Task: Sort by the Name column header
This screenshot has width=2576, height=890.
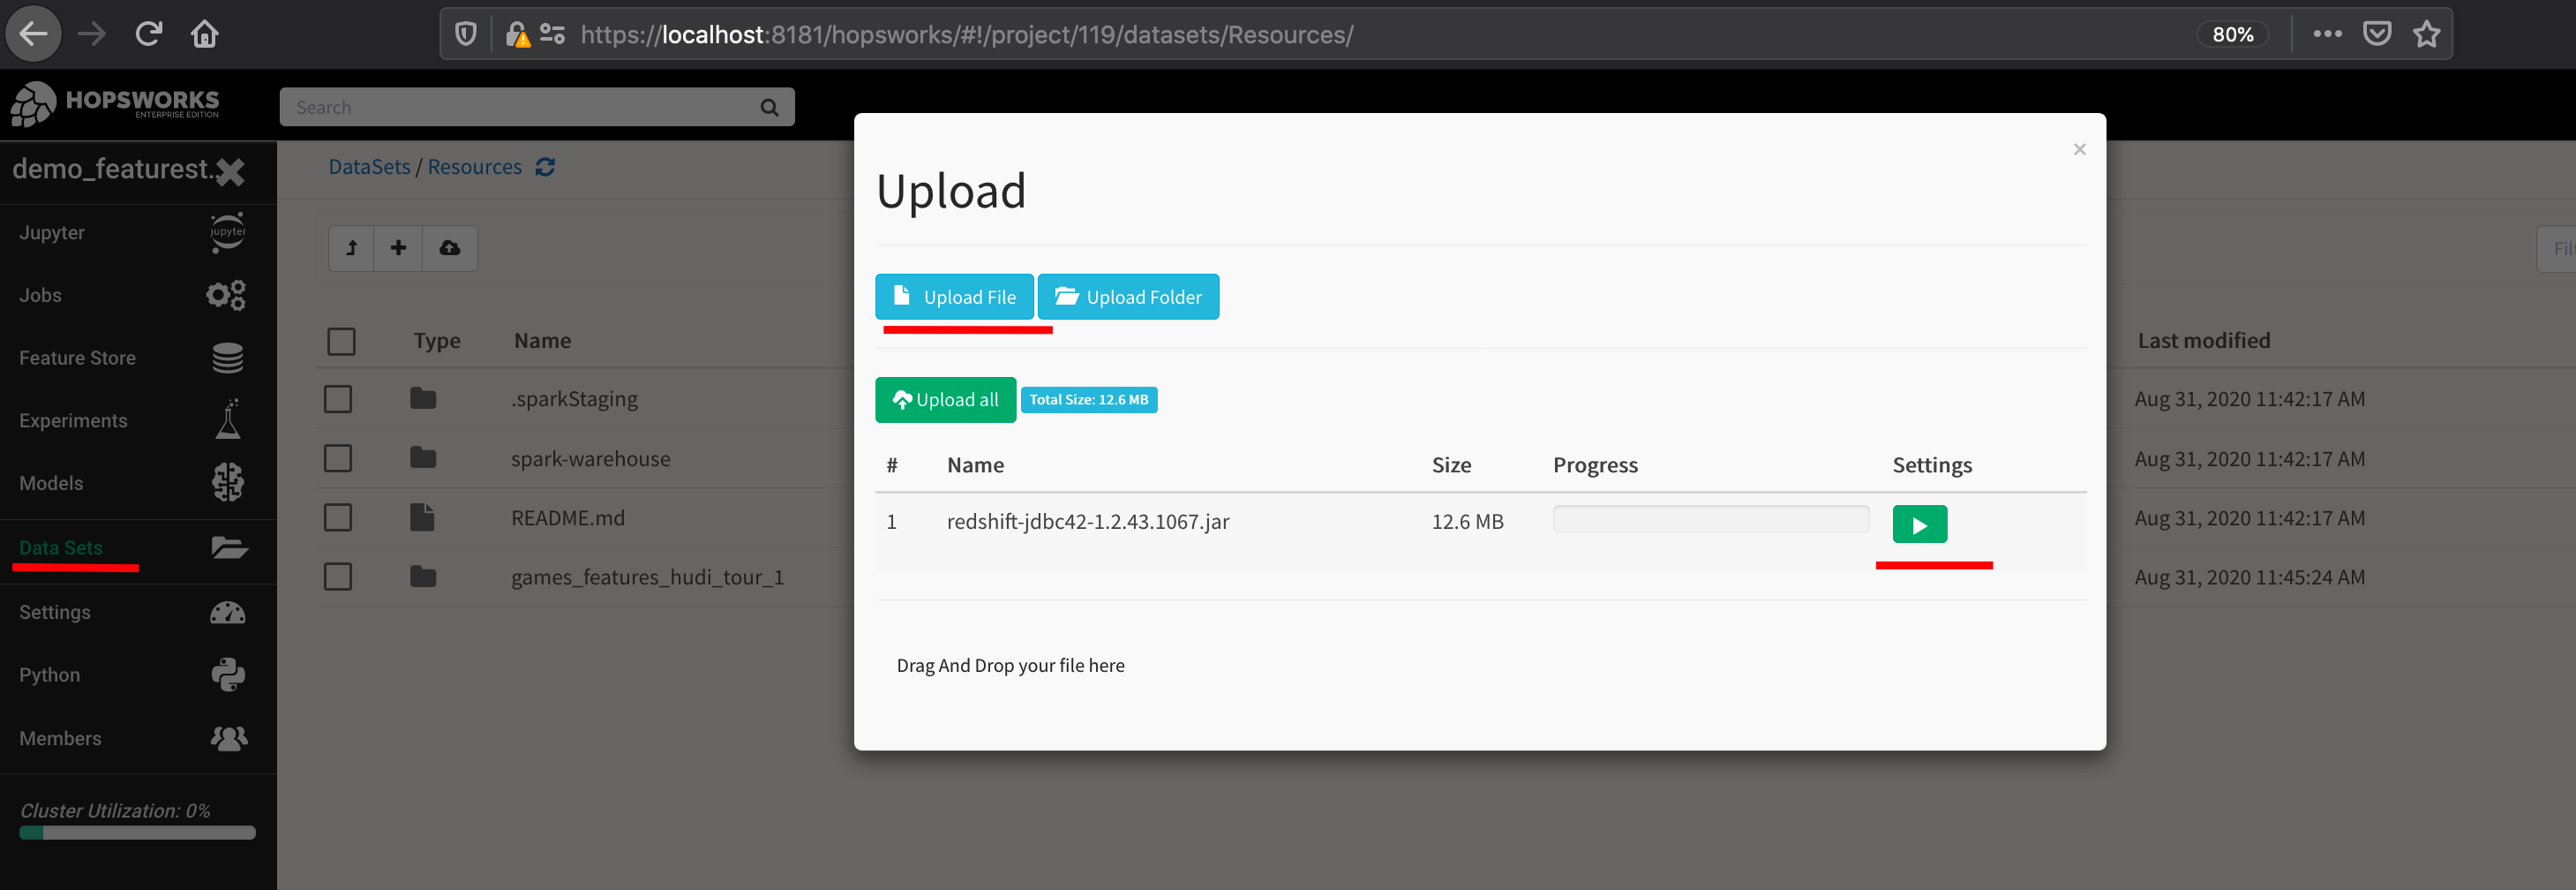Action: 543,341
